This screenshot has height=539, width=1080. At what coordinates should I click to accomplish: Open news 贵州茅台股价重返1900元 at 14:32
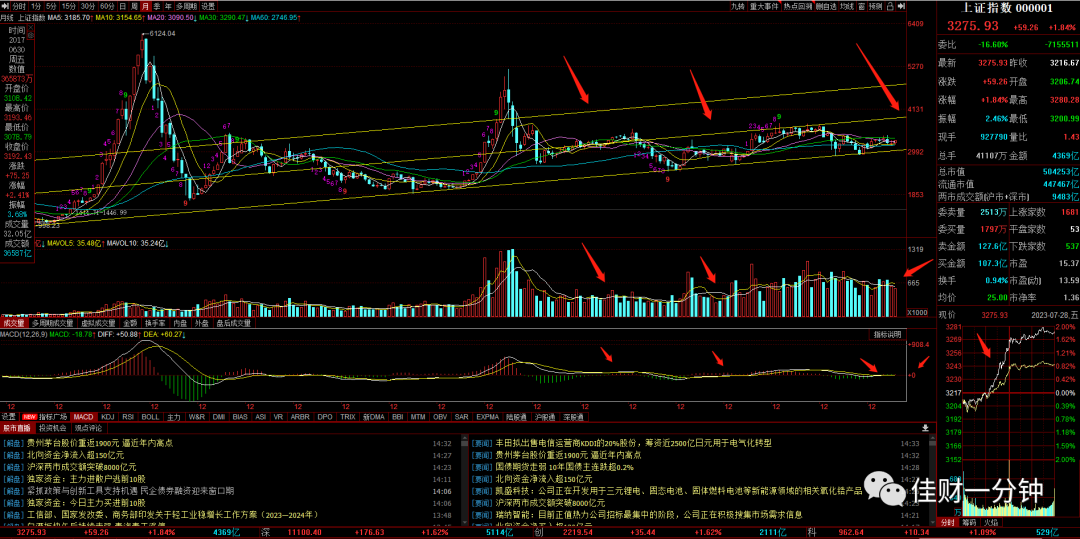click(98, 443)
